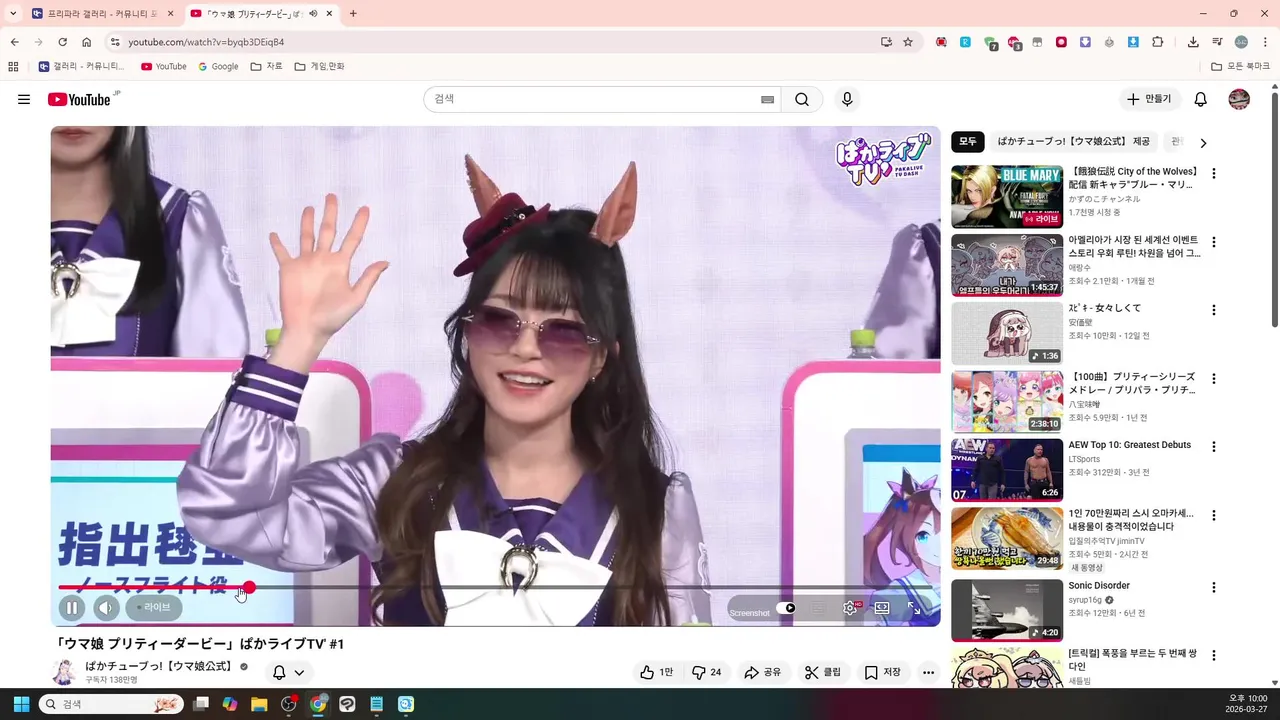This screenshot has height=720, width=1280.
Task: Play the AEW Top 10: Greatest Debuts video
Action: pos(1007,470)
